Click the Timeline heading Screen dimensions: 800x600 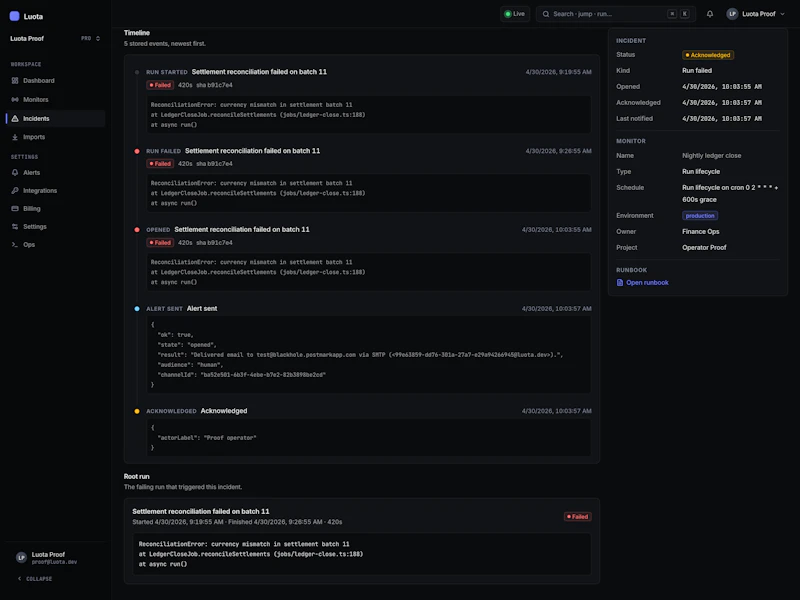[x=137, y=33]
